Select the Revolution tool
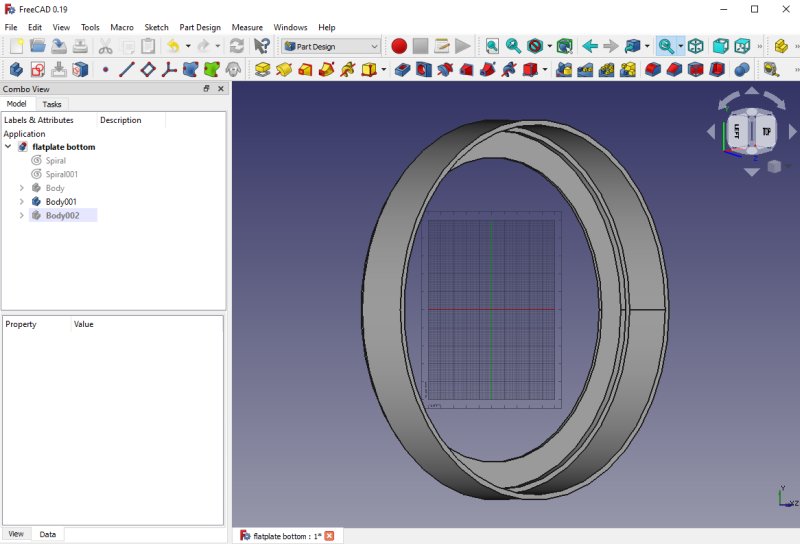This screenshot has width=800, height=544. [x=284, y=69]
